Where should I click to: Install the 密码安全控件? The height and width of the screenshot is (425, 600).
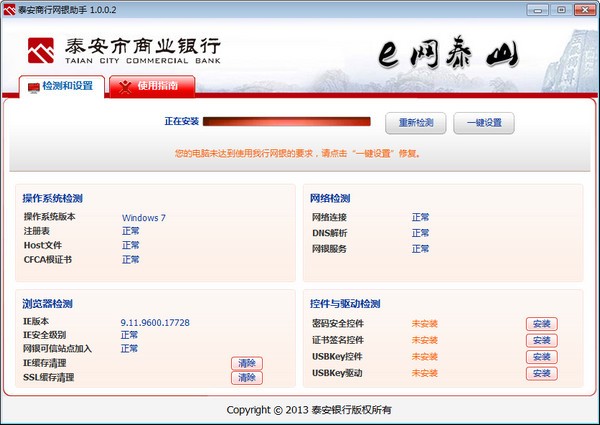coord(541,324)
